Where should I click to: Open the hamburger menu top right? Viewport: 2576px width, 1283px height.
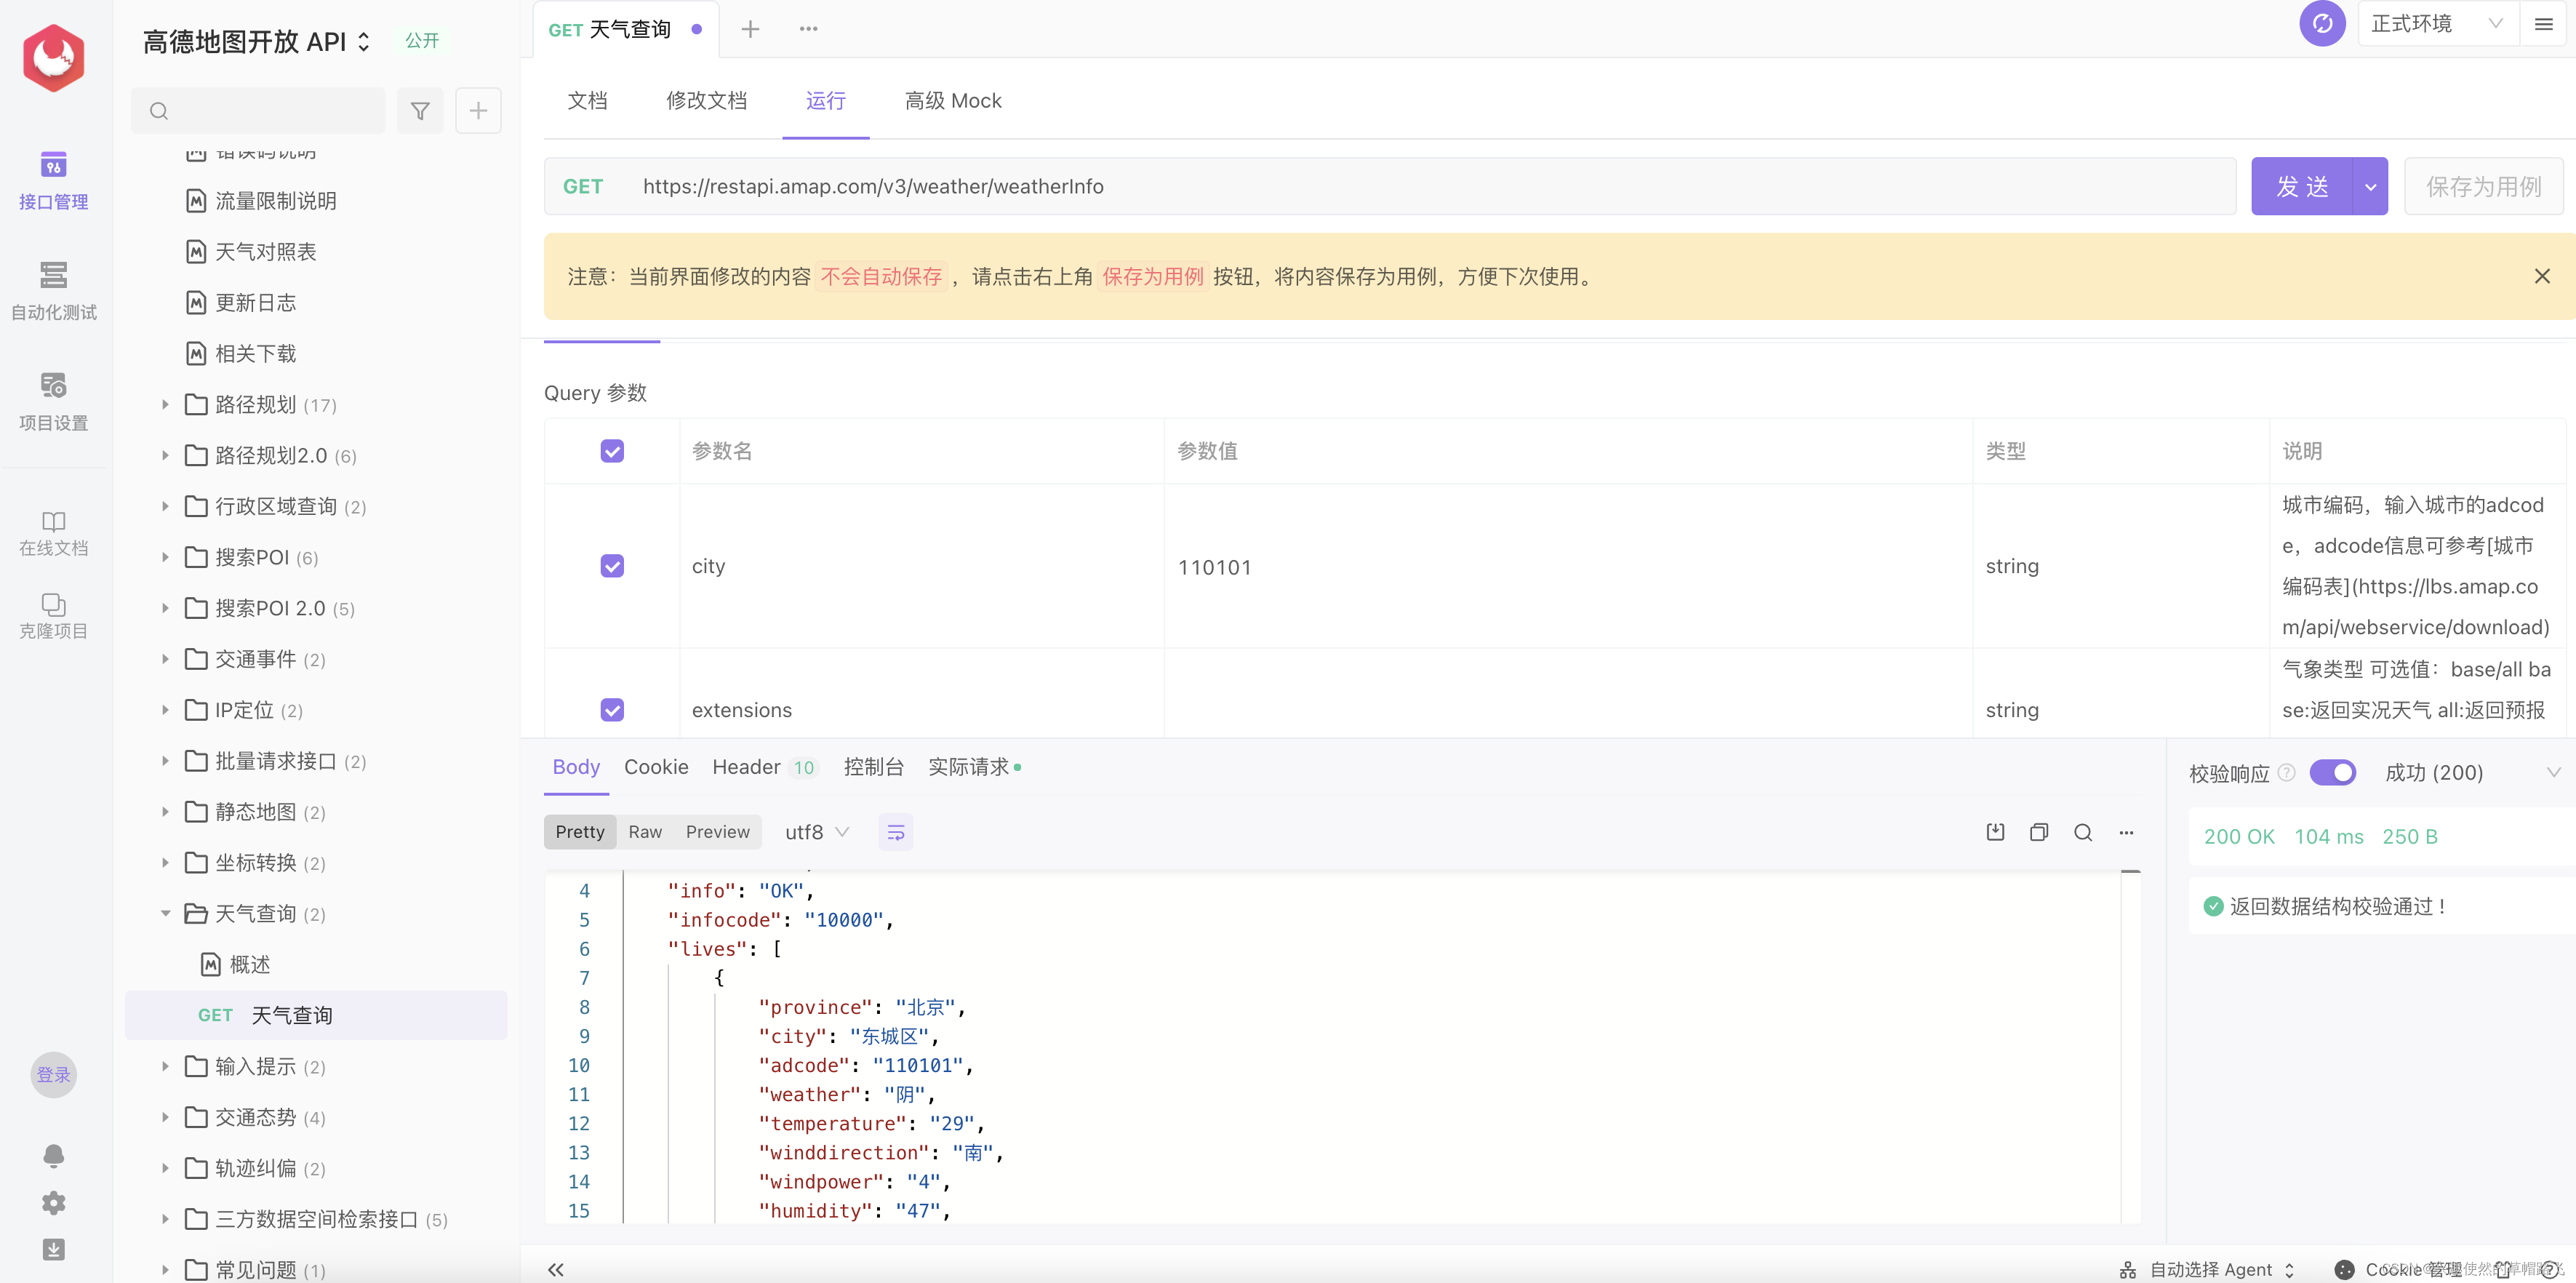pyautogui.click(x=2544, y=23)
